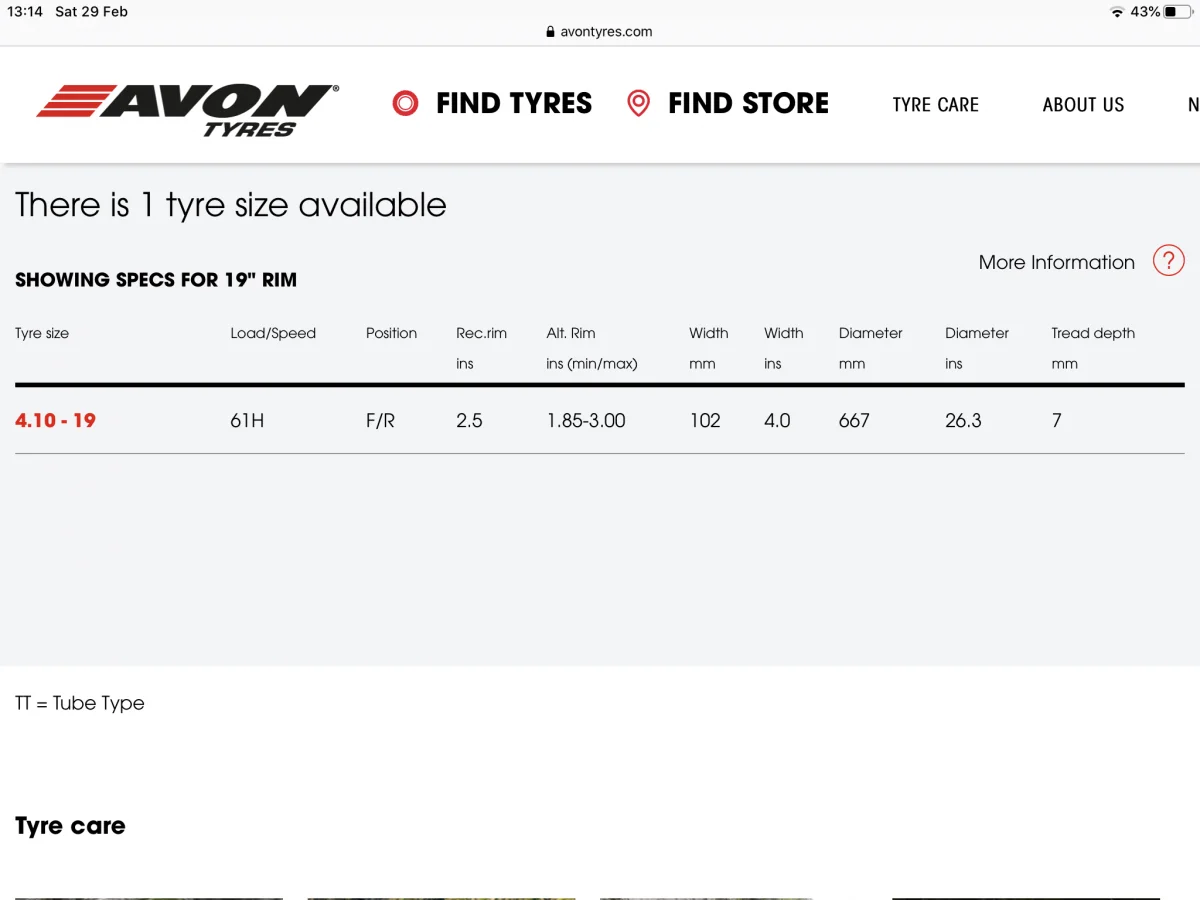This screenshot has width=1200, height=900.
Task: Click the red tyre icon beside Find Tyres
Action: coord(405,103)
